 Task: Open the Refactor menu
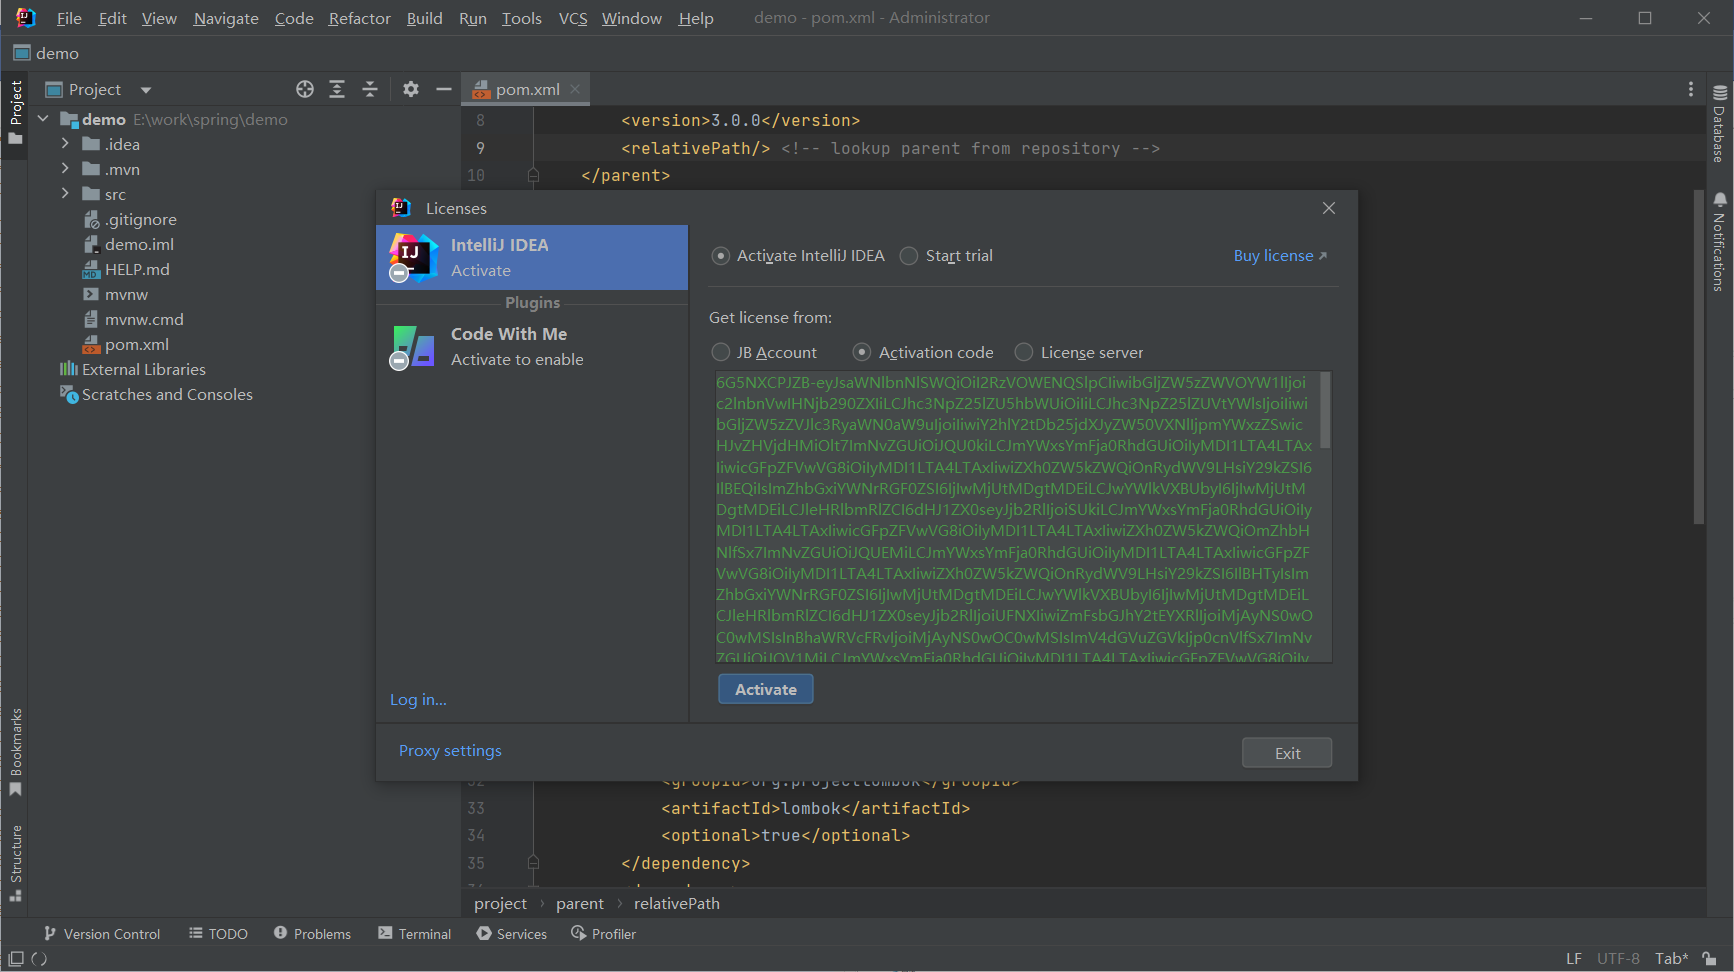click(x=359, y=18)
